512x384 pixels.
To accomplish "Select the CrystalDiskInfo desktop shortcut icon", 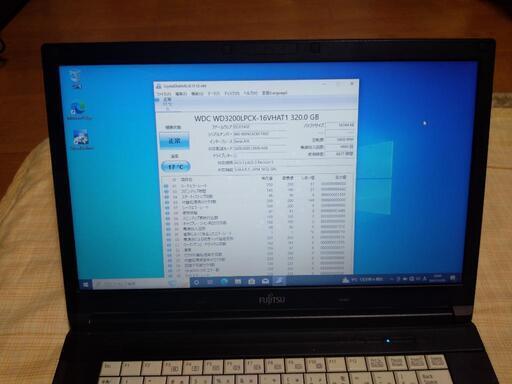I will pos(81,139).
